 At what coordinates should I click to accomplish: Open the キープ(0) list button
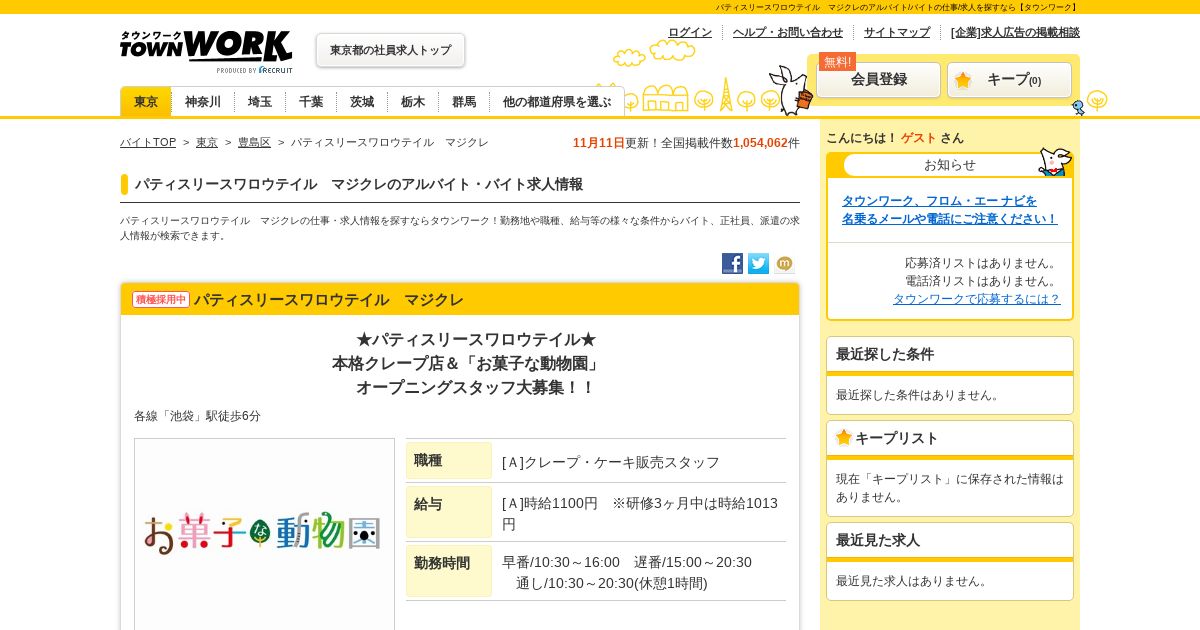tap(1009, 80)
